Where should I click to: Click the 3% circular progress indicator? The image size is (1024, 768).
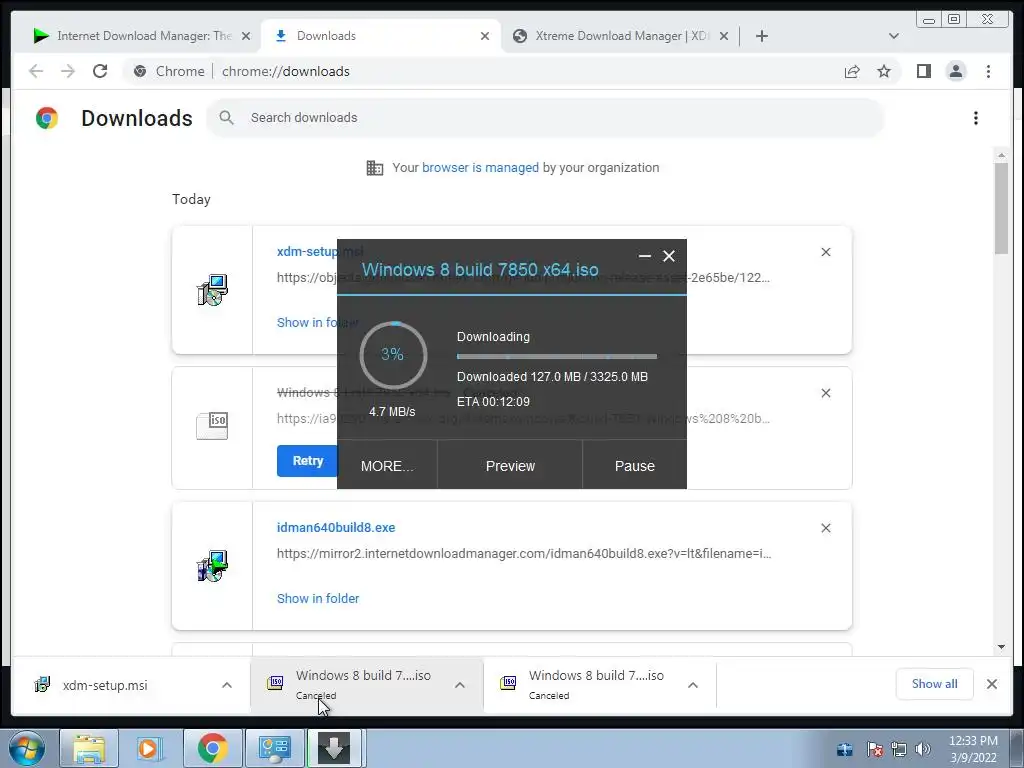click(392, 355)
